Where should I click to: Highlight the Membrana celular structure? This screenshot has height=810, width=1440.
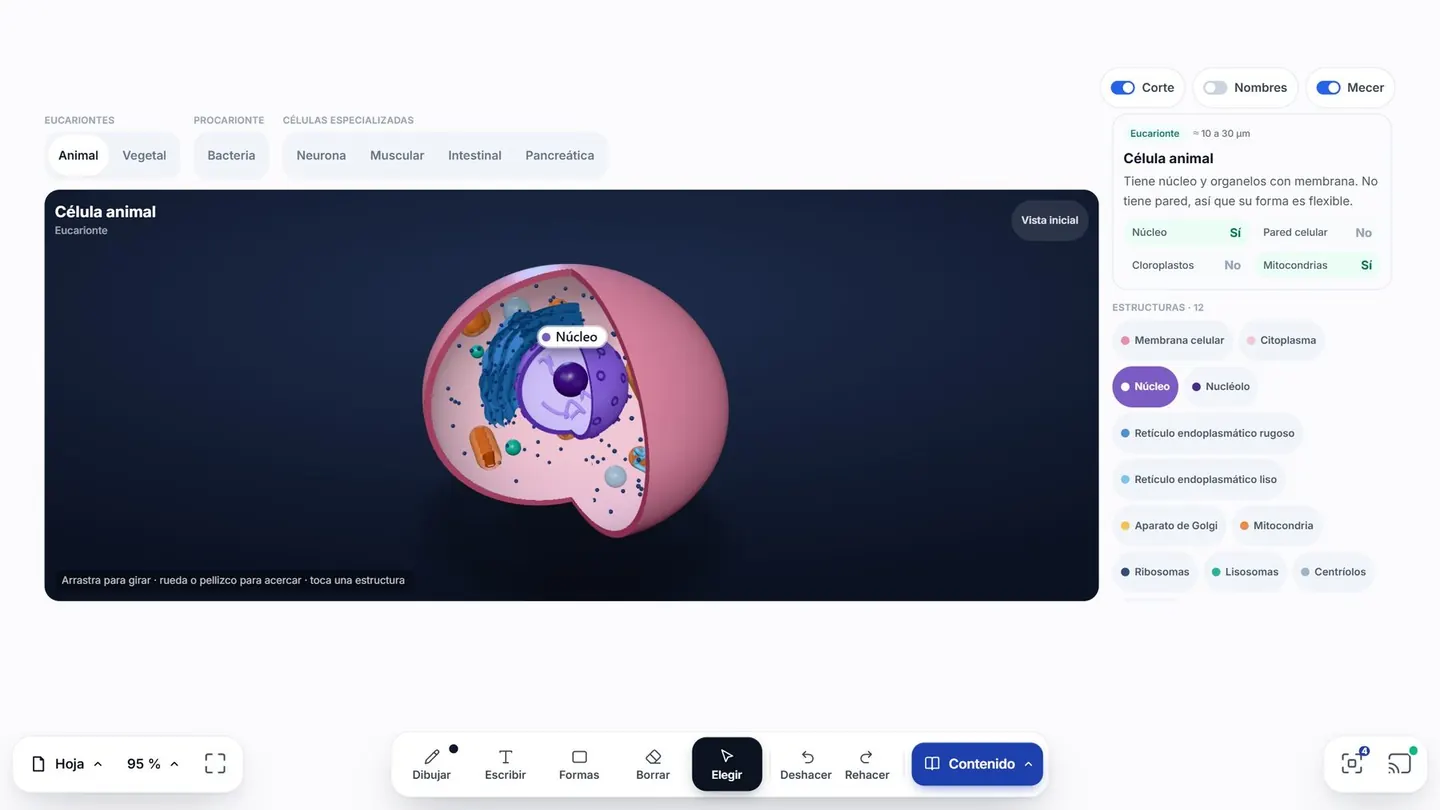coord(1172,340)
